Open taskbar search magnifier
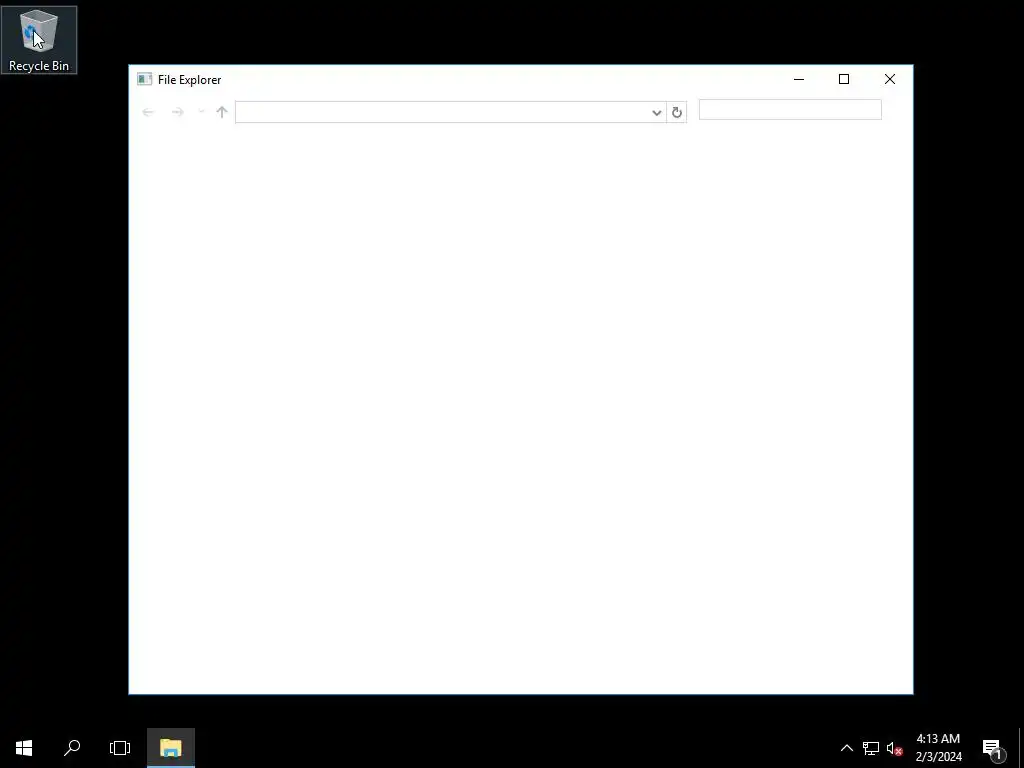 72,748
